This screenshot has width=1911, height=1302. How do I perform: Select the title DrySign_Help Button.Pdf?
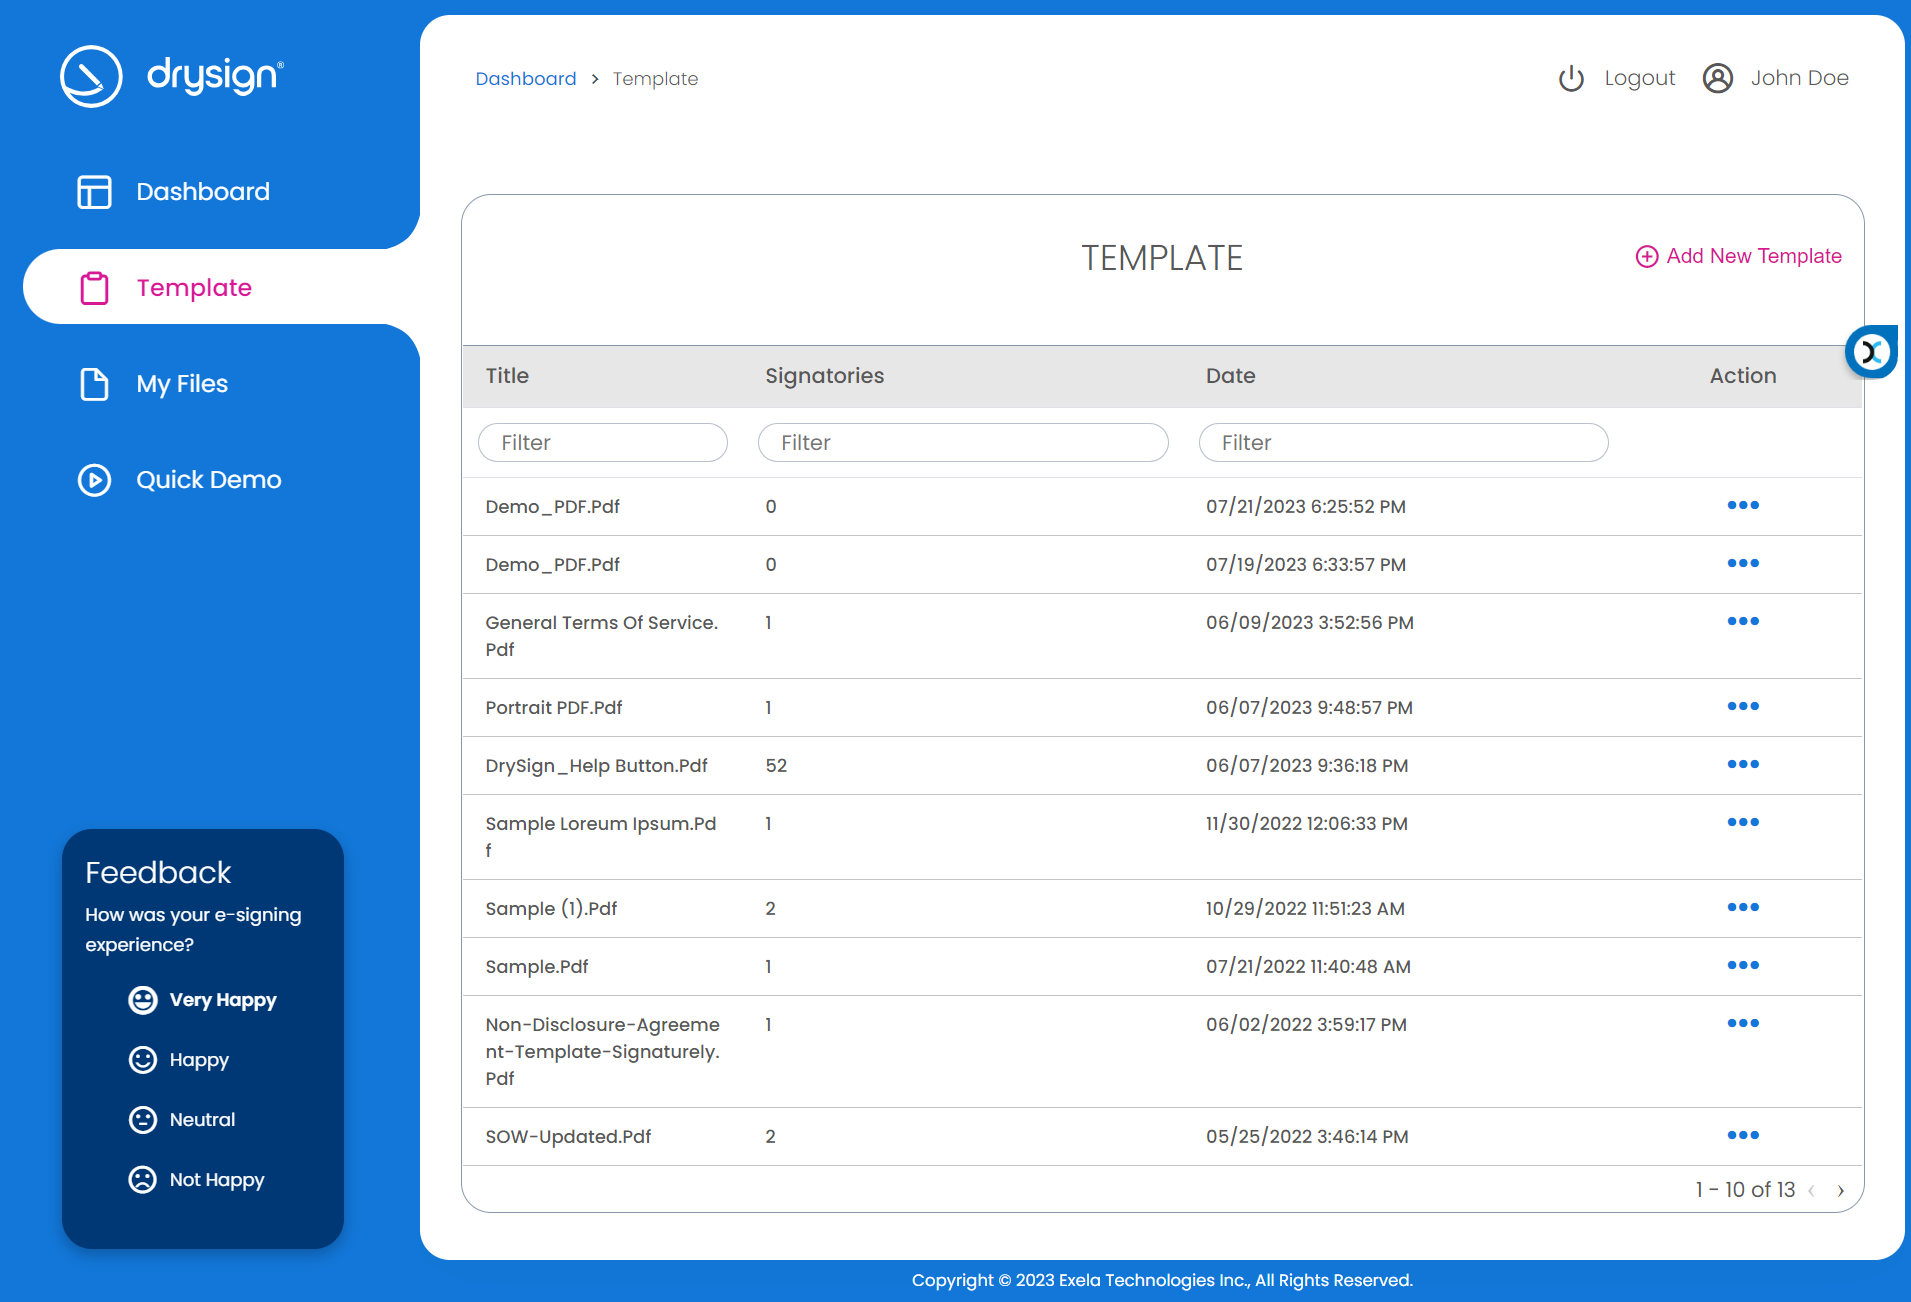click(x=596, y=766)
